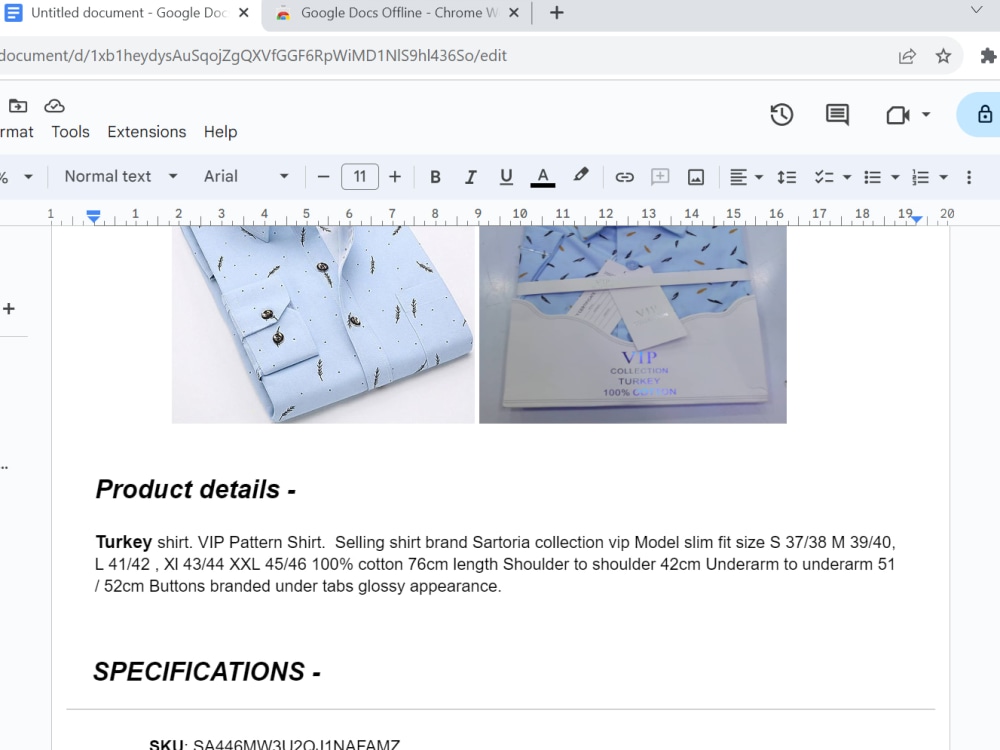Close the Untitled document tab
The image size is (1000, 750).
coord(244,13)
